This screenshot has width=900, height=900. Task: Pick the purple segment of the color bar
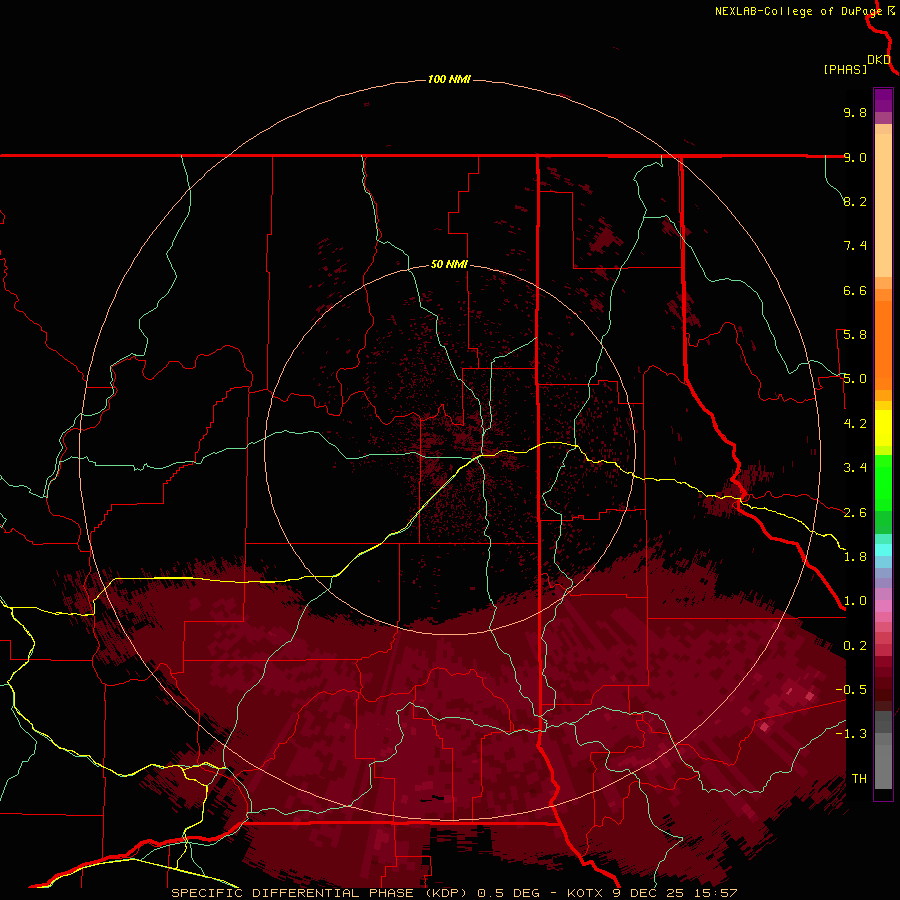883,100
